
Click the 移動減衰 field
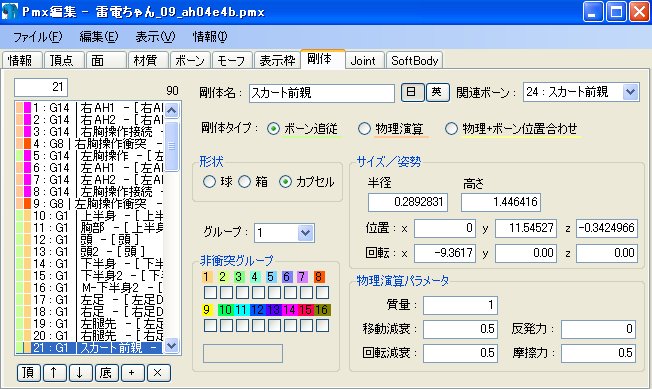point(460,329)
